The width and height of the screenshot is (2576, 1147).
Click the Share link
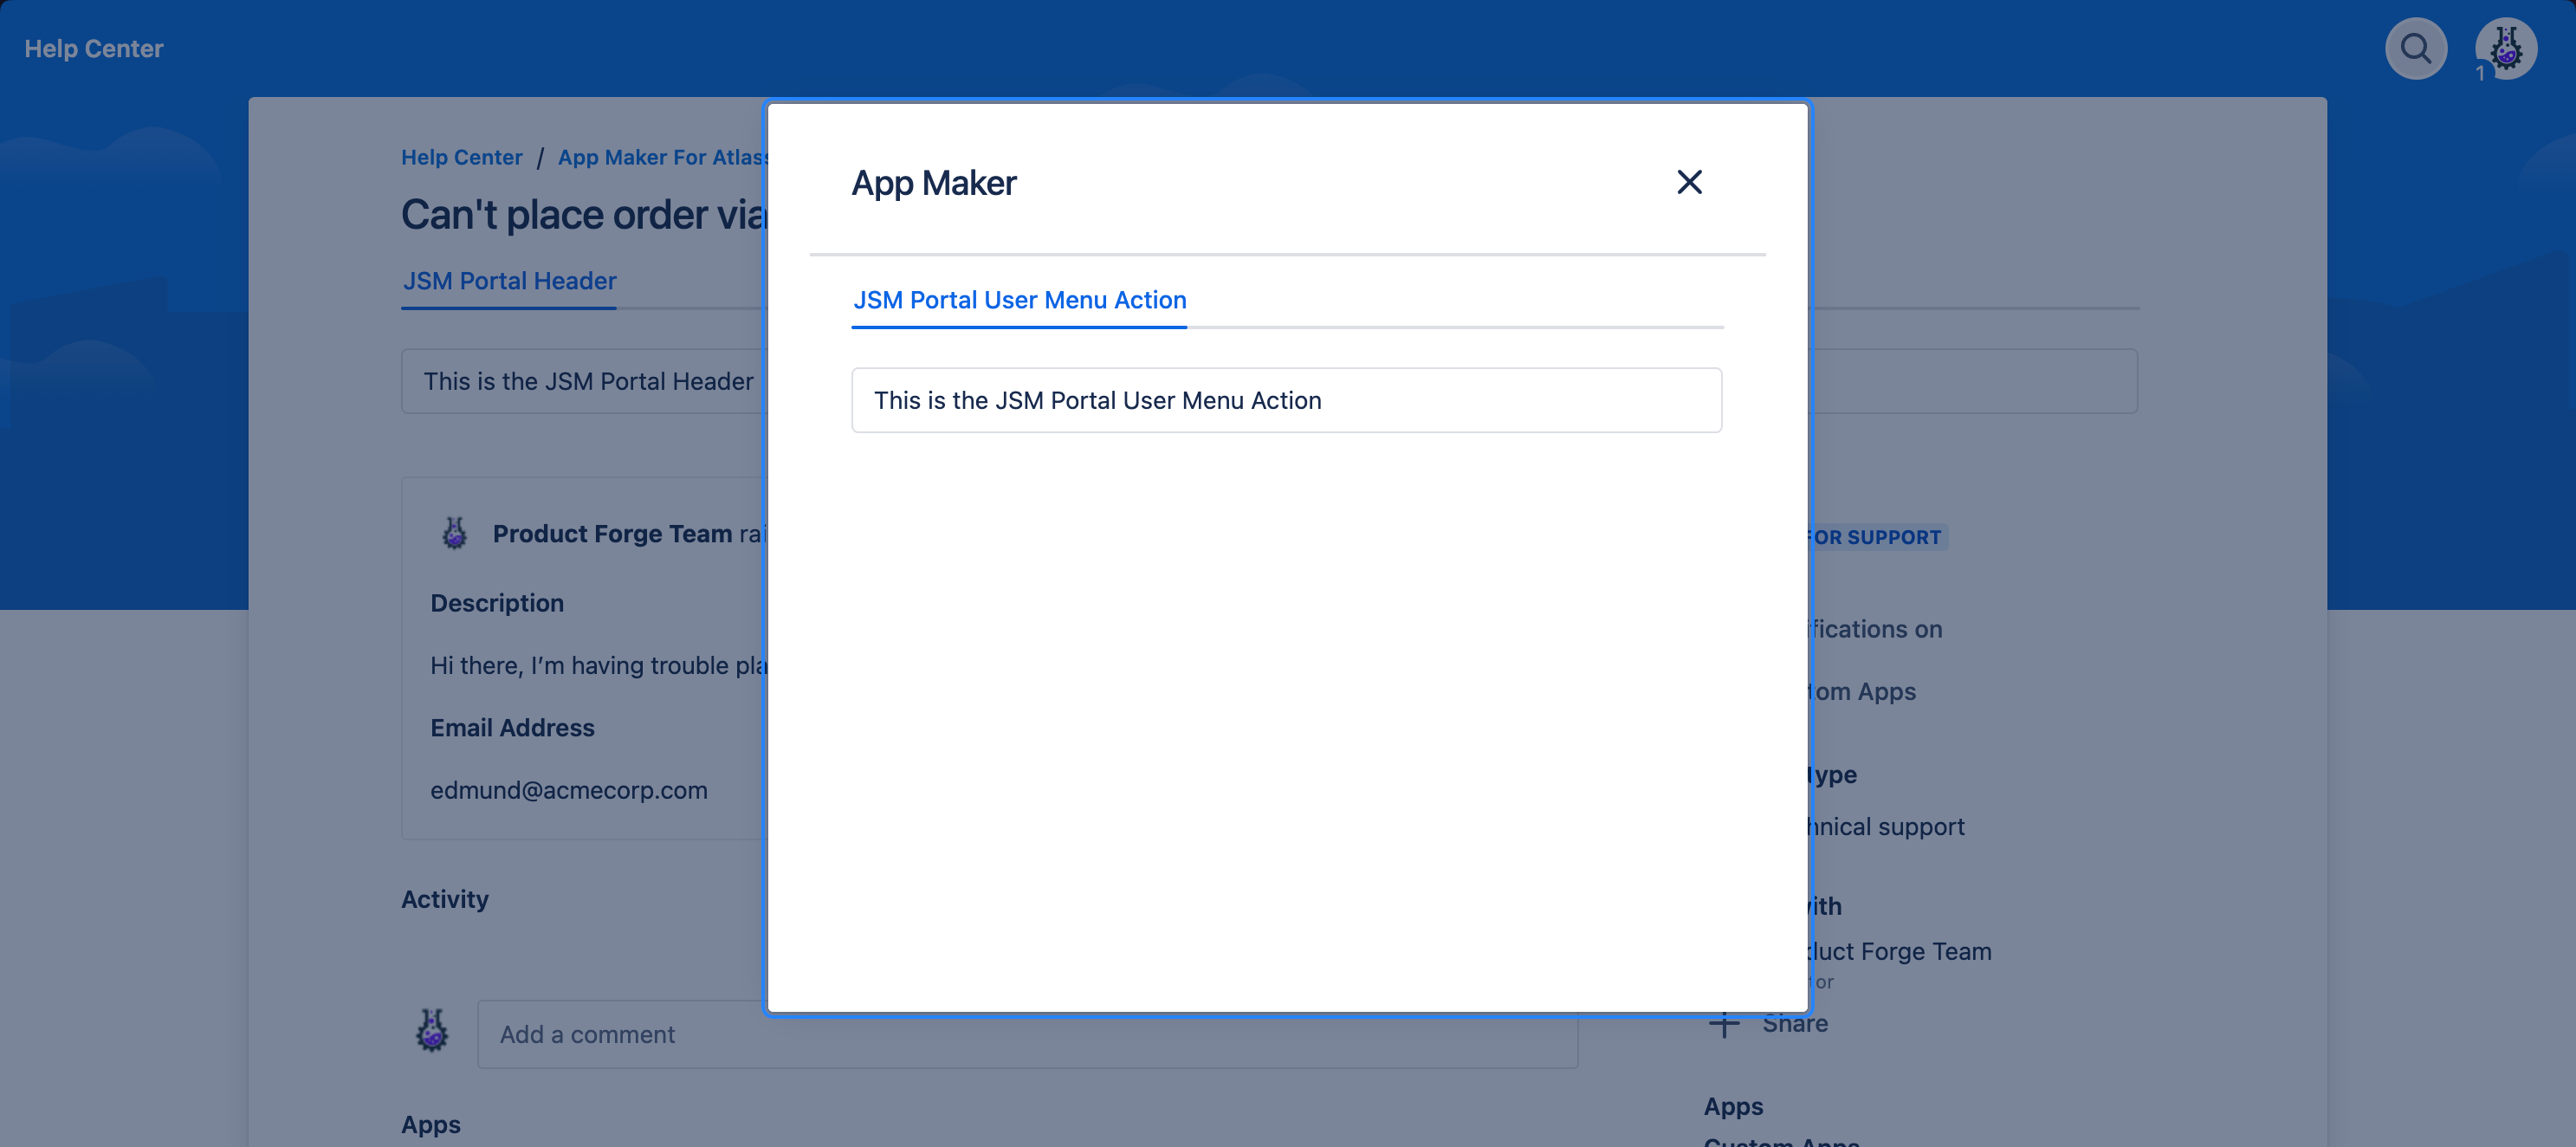point(1795,1023)
